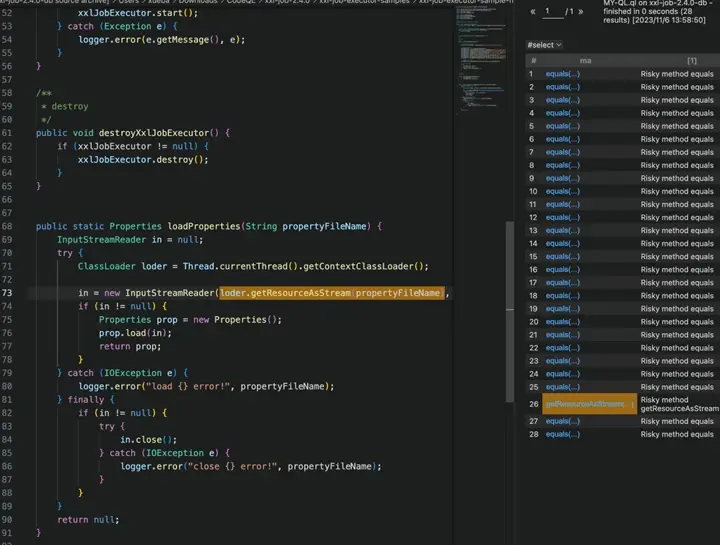Open equals(...) link in result row 7

click(562, 152)
